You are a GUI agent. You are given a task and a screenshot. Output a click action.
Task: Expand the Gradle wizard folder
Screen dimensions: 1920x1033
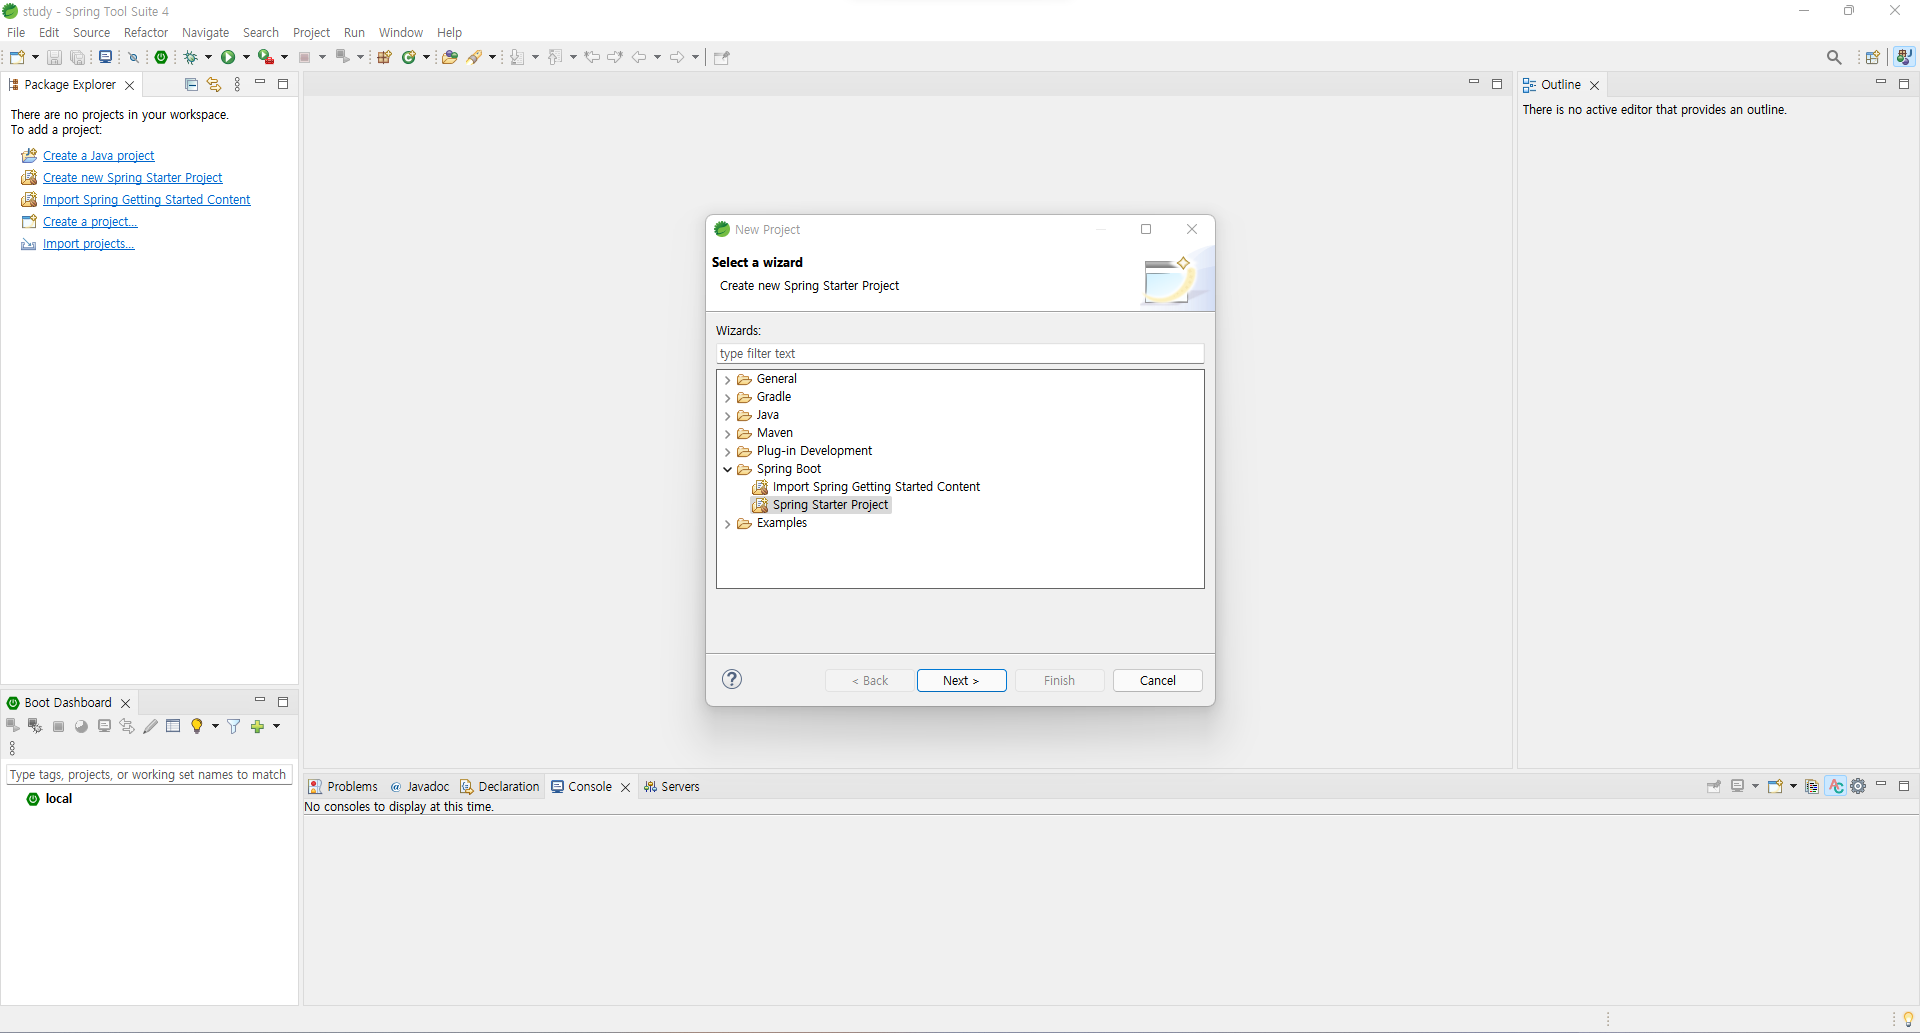pos(727,398)
